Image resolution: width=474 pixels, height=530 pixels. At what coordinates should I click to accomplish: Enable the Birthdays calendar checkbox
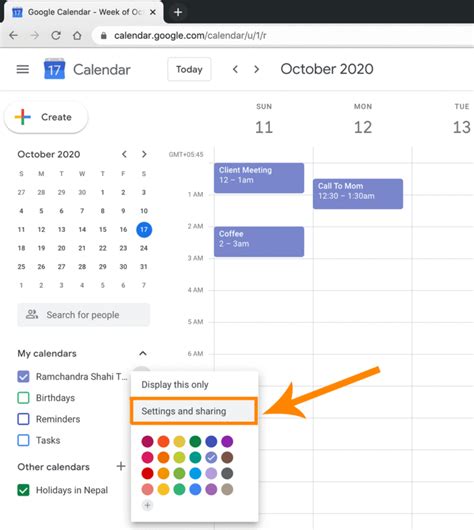point(23,398)
